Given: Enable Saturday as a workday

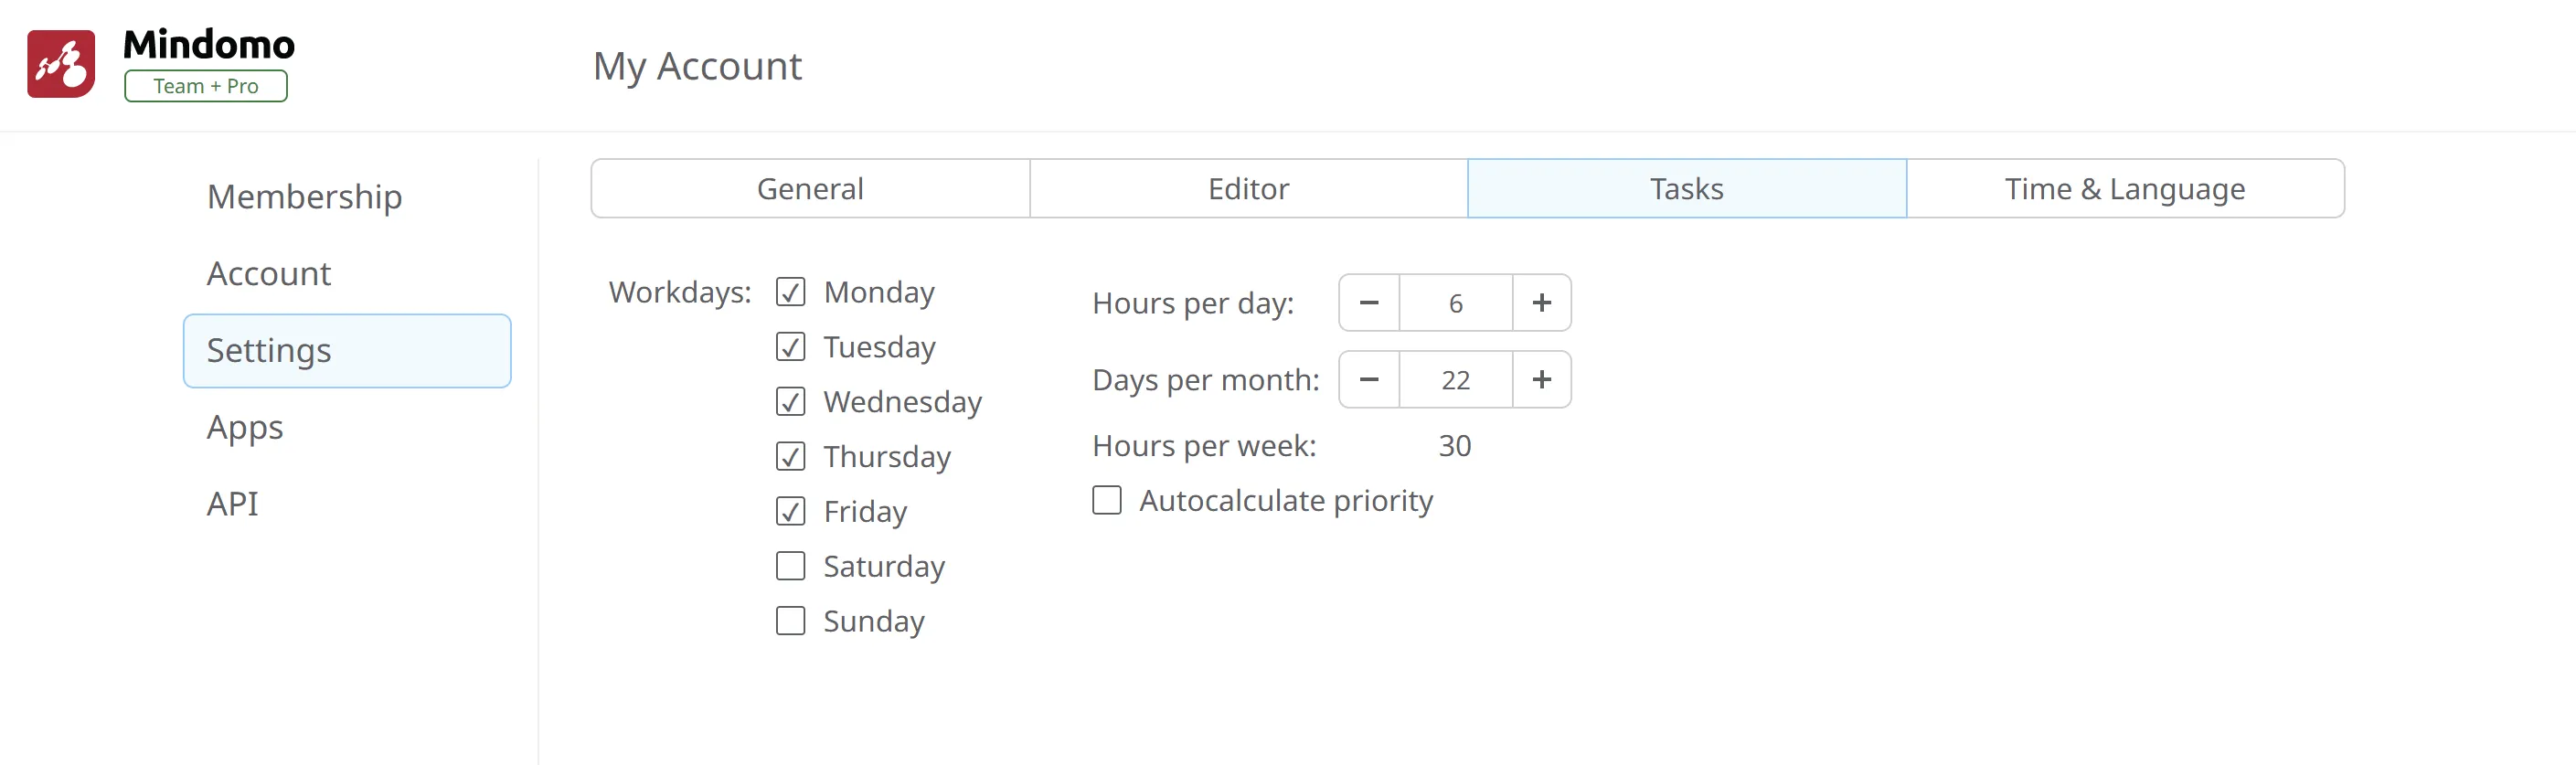Looking at the screenshot, I should click(790, 566).
